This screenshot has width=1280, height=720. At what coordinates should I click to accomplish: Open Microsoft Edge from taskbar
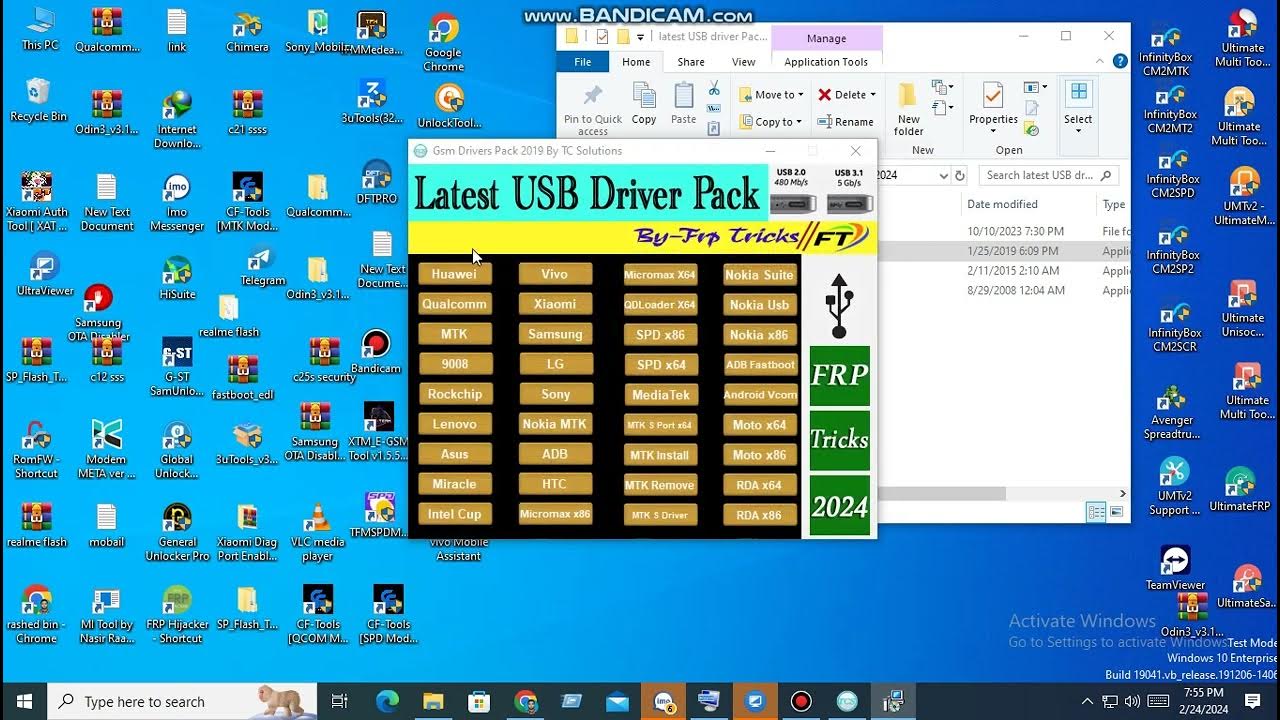(386, 701)
